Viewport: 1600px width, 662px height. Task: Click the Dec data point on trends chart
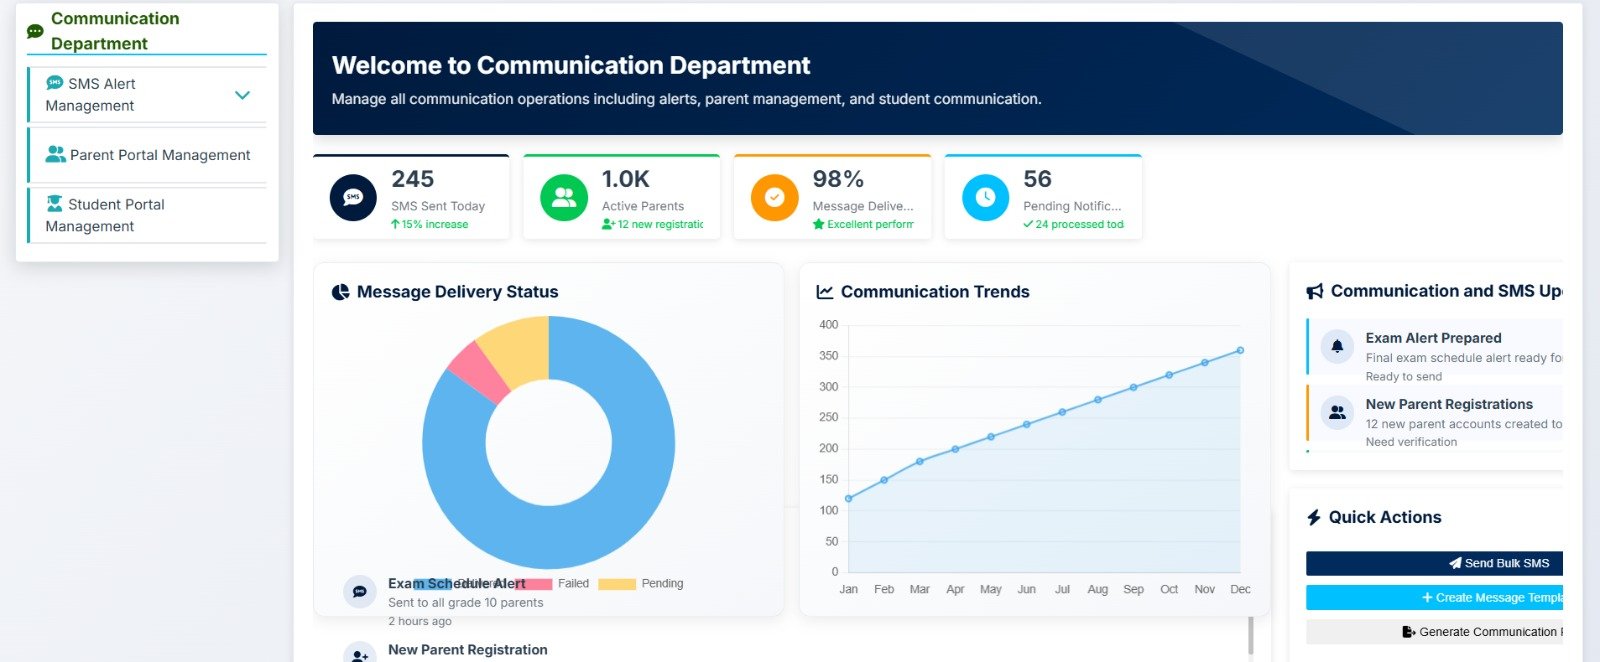click(1240, 350)
